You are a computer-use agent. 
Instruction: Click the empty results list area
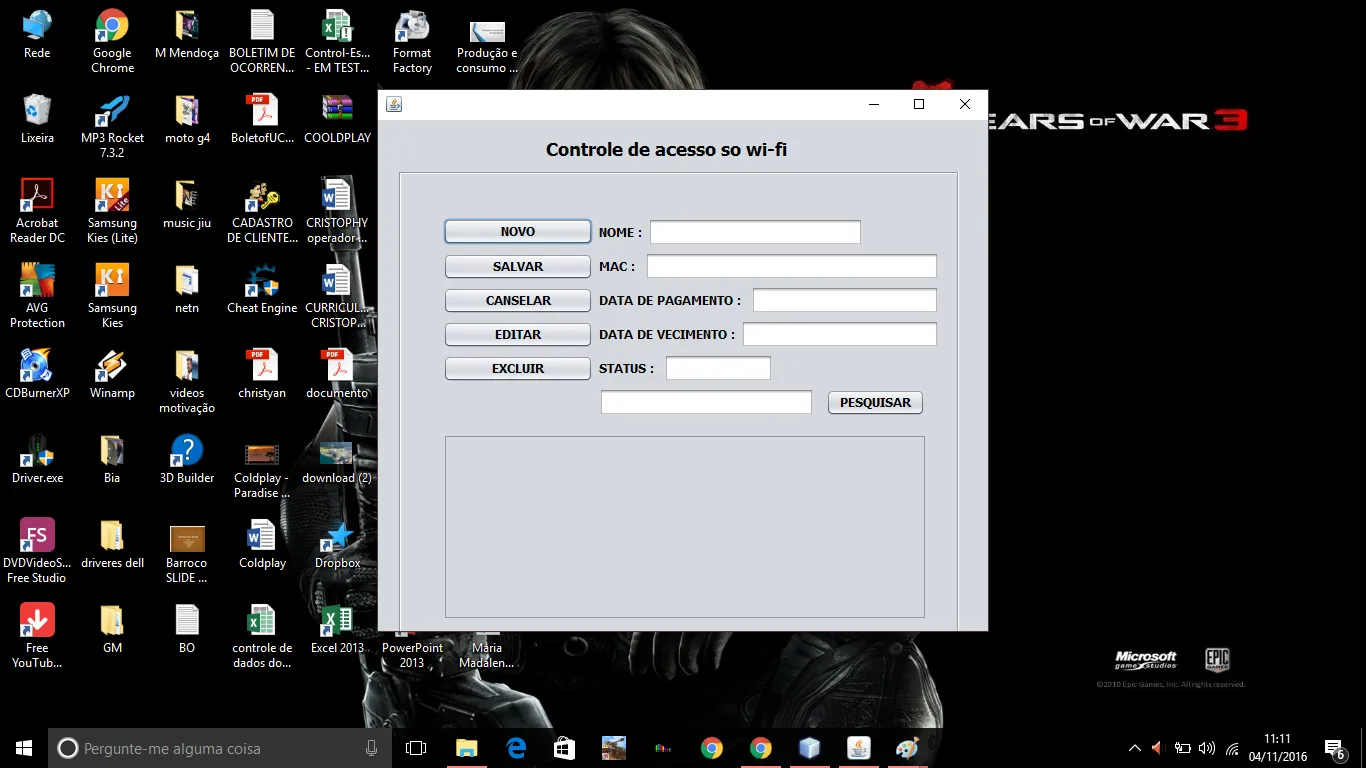click(685, 527)
